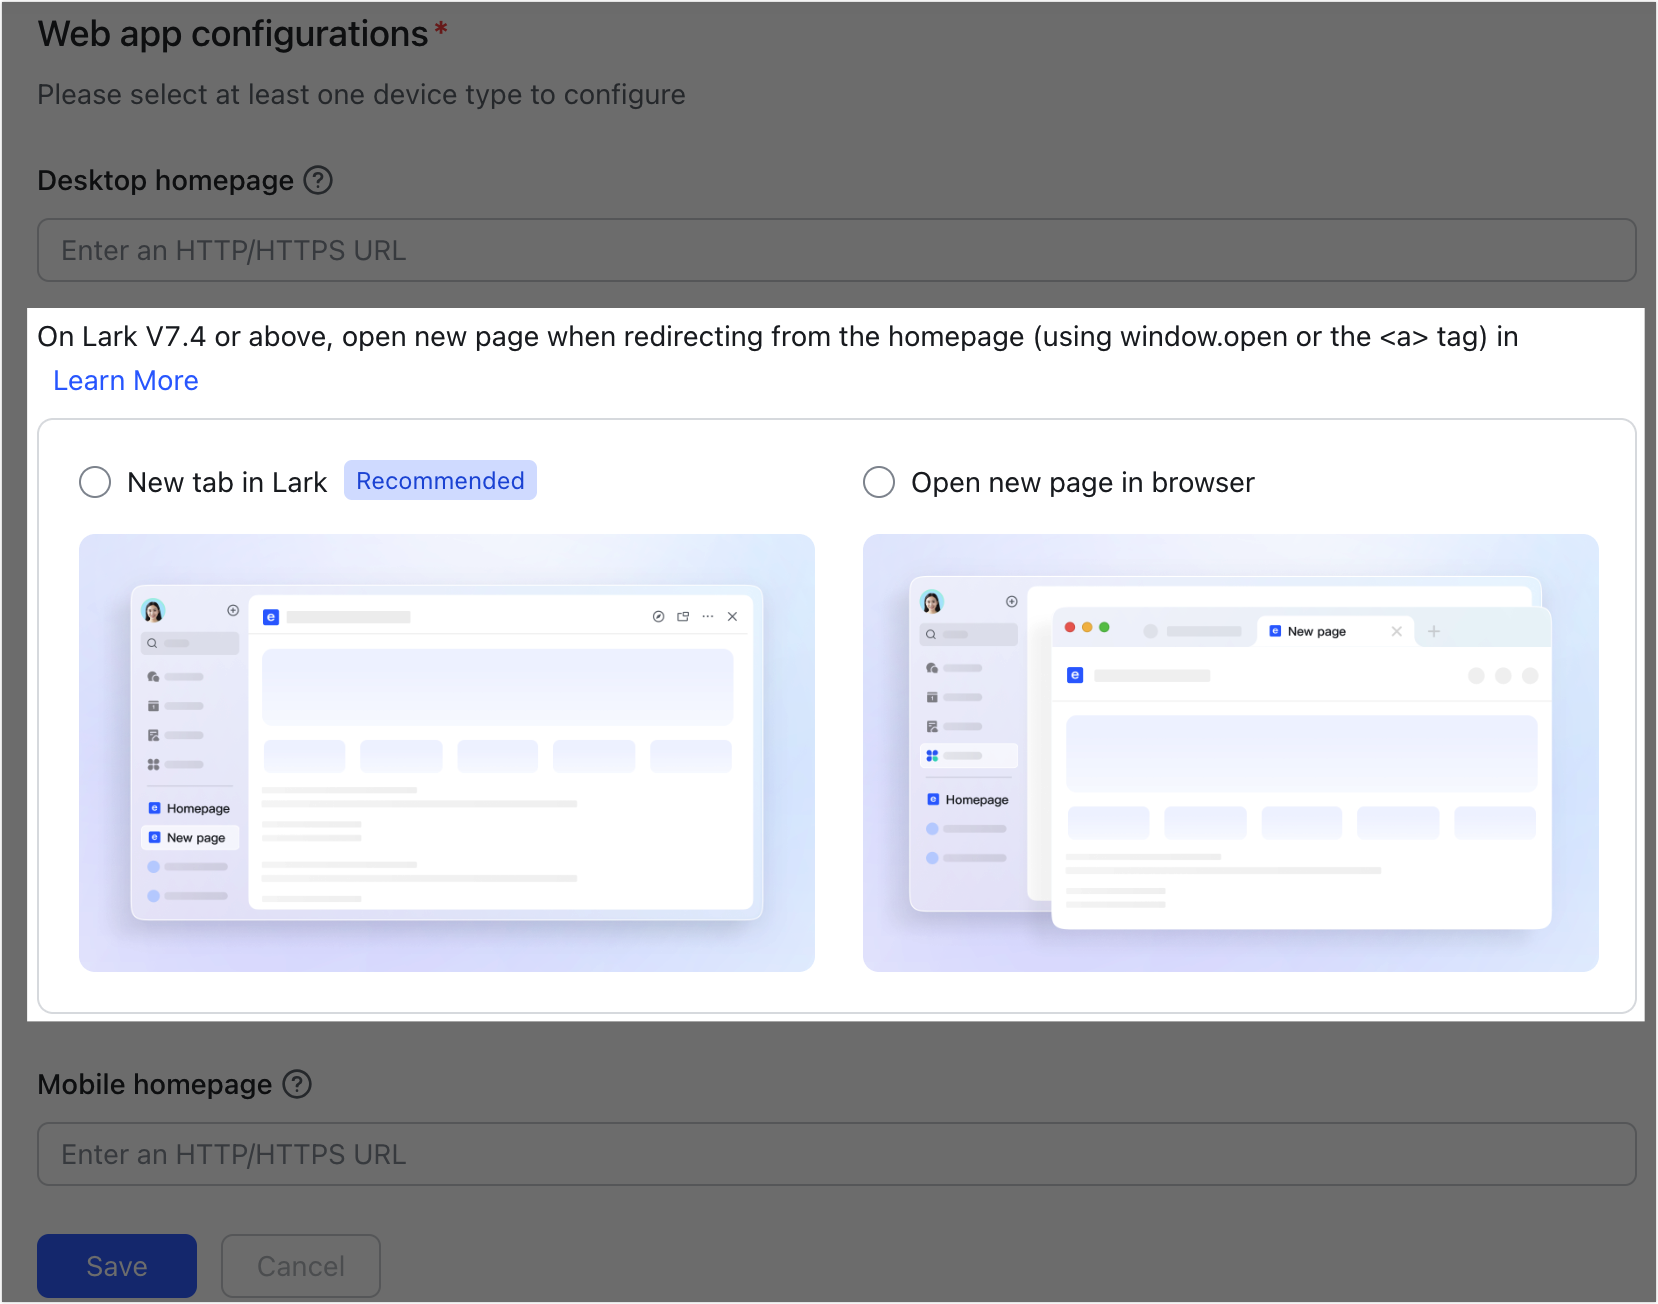Click the 'Please select at least one device type' text

361,95
